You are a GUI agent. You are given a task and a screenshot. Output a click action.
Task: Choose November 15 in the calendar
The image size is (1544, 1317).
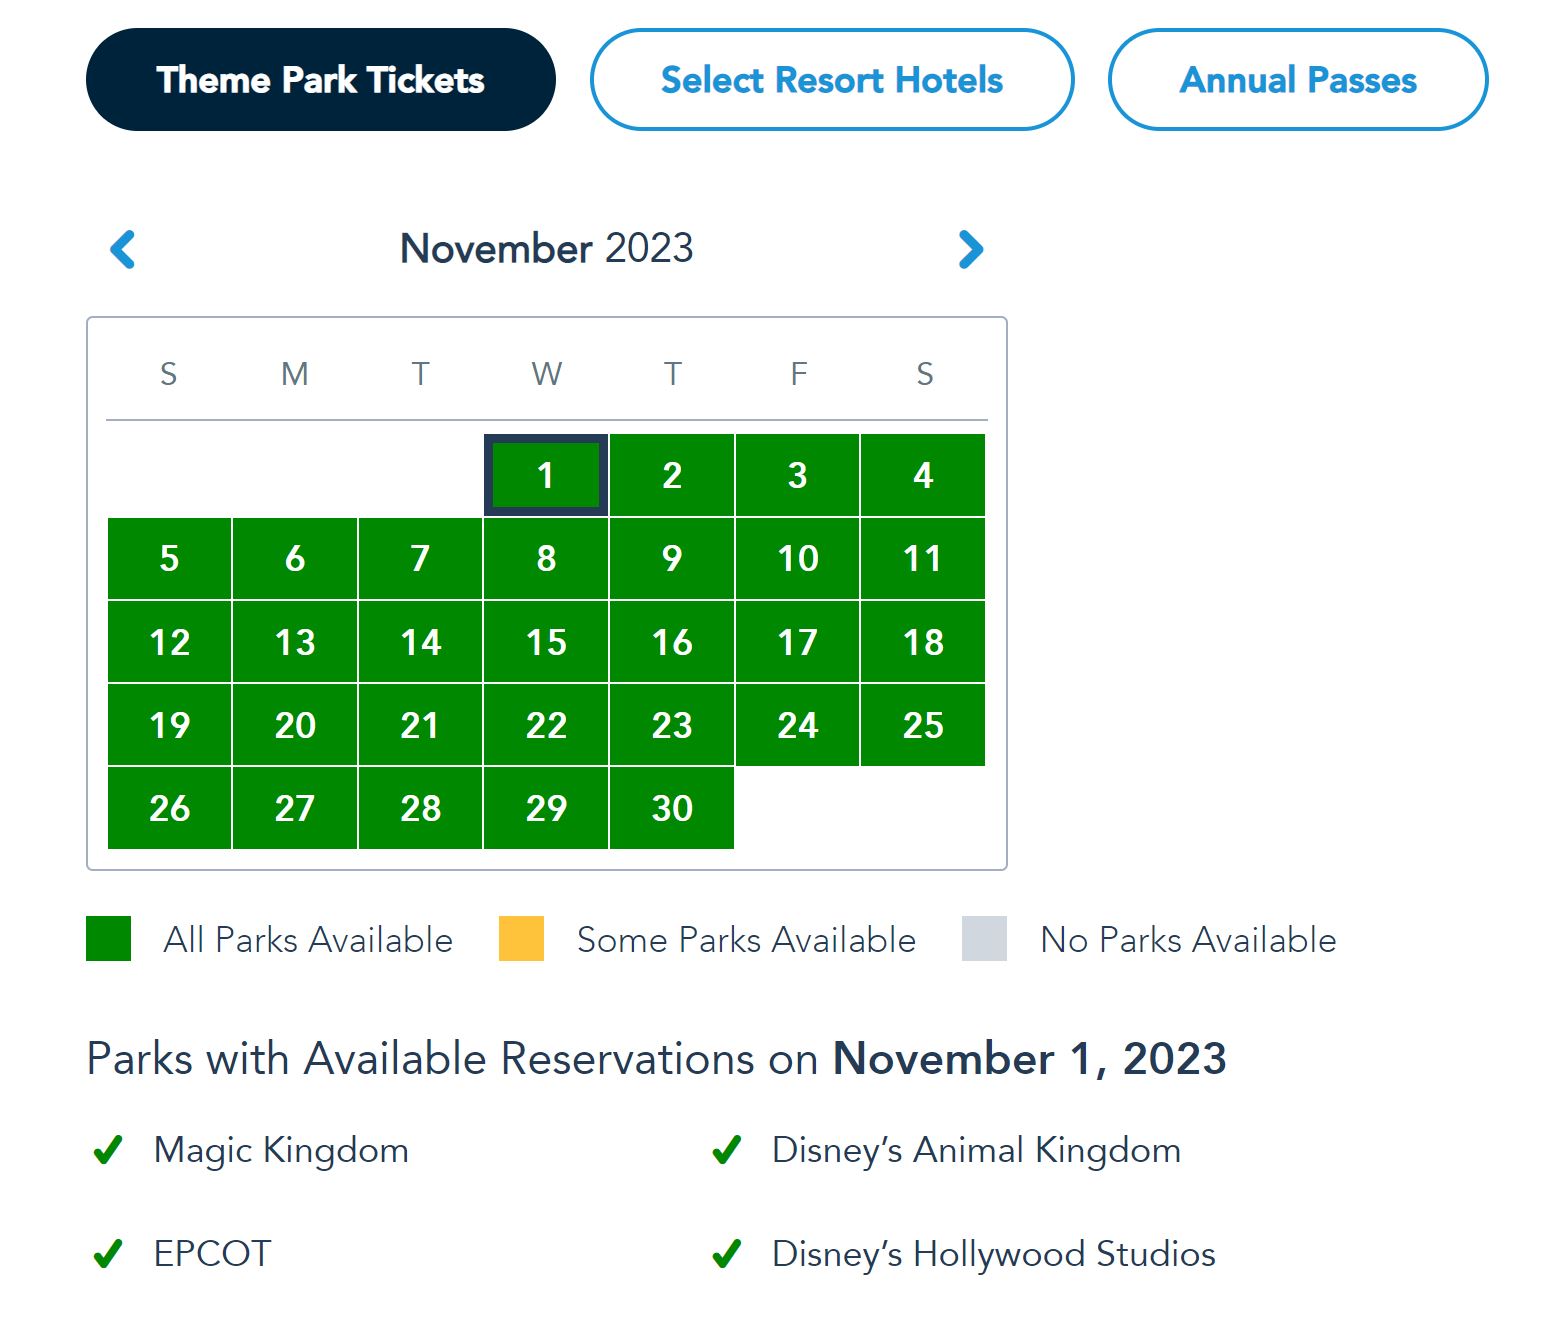tap(546, 642)
